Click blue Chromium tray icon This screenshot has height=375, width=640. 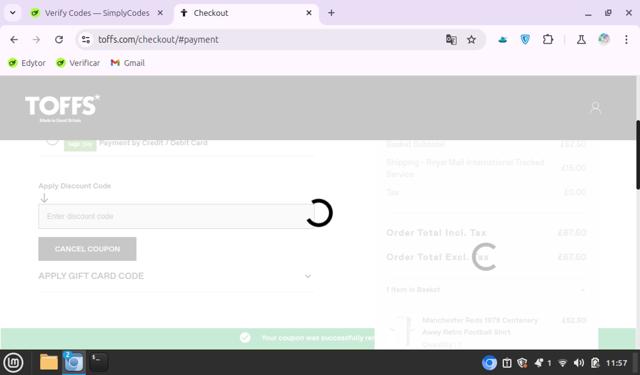point(489,363)
